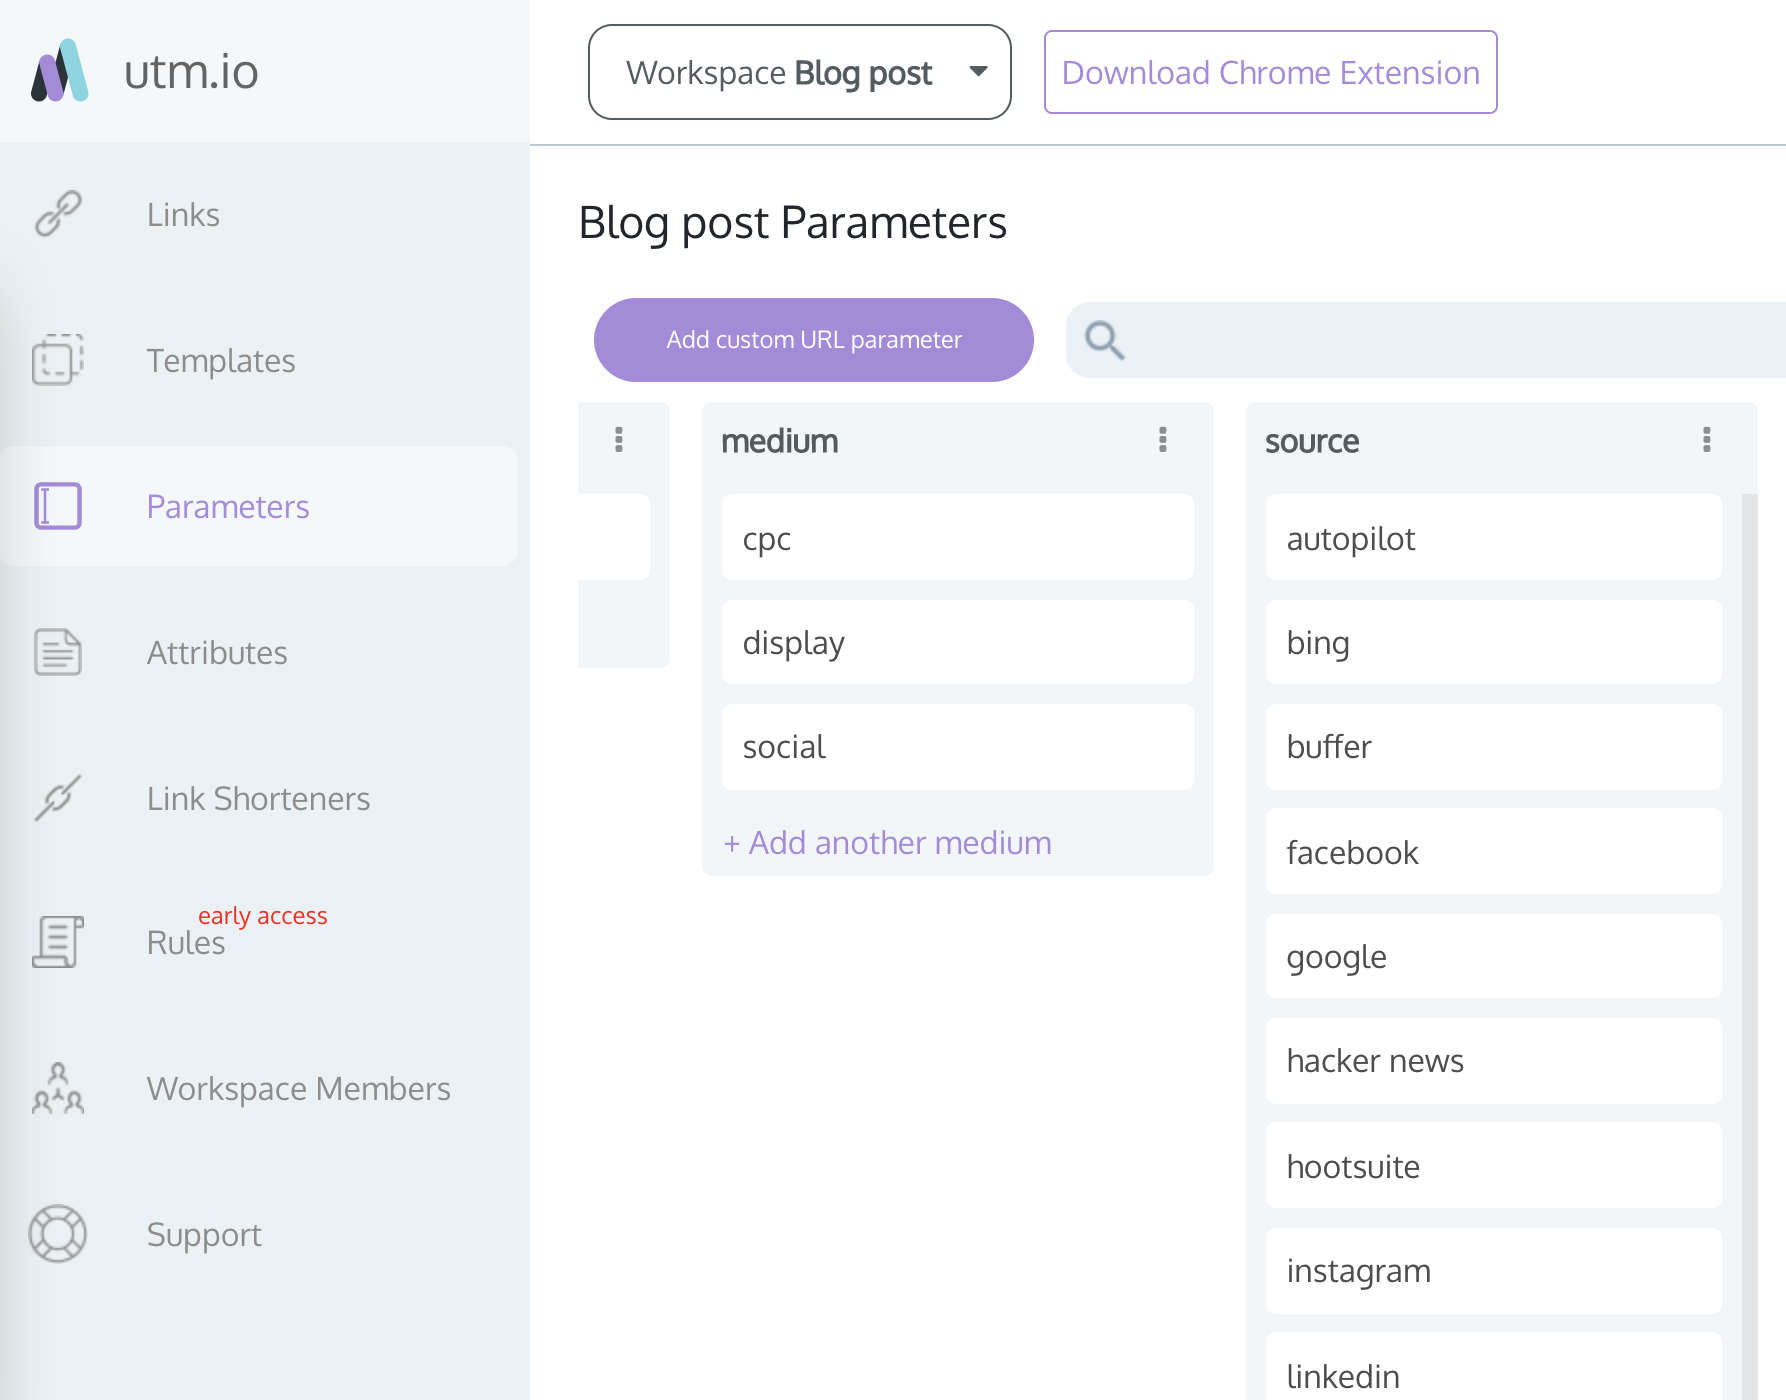Select the display medium value
This screenshot has width=1786, height=1400.
tap(958, 642)
